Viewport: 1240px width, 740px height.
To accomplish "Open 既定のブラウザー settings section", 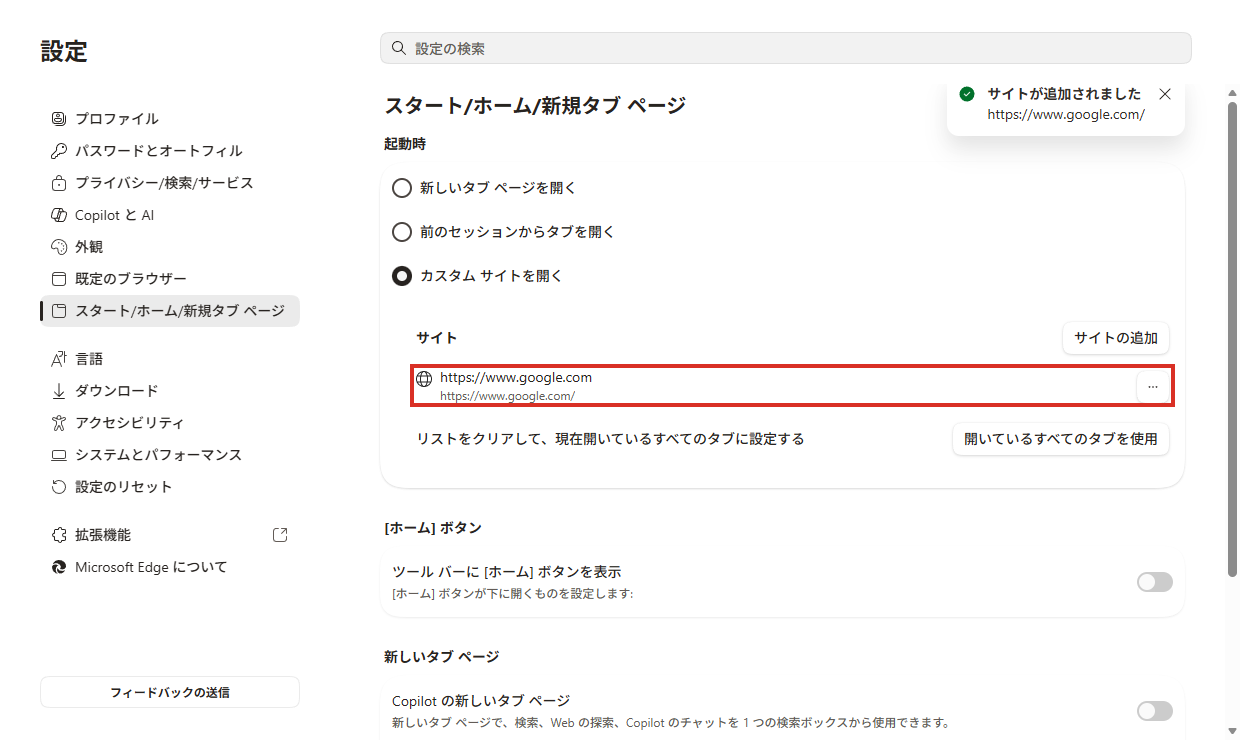I will coord(169,279).
